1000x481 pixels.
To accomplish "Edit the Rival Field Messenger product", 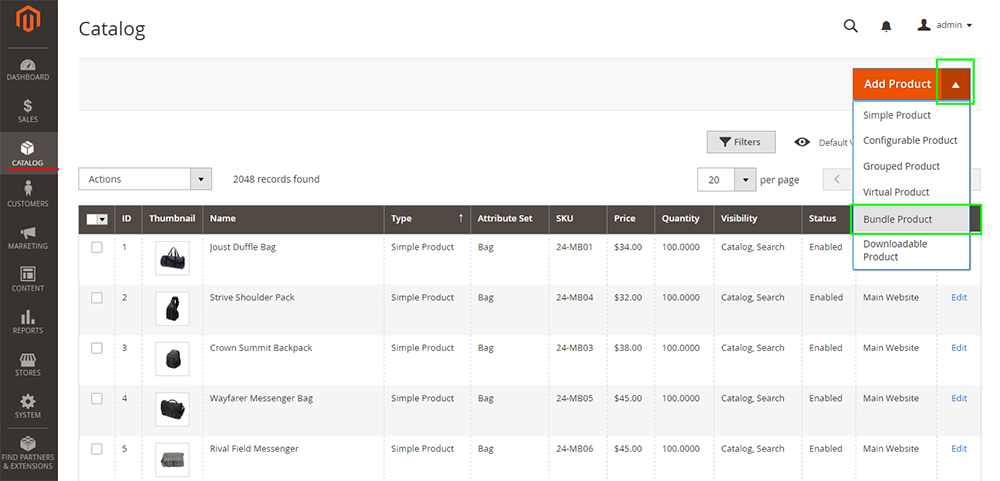I will (959, 449).
